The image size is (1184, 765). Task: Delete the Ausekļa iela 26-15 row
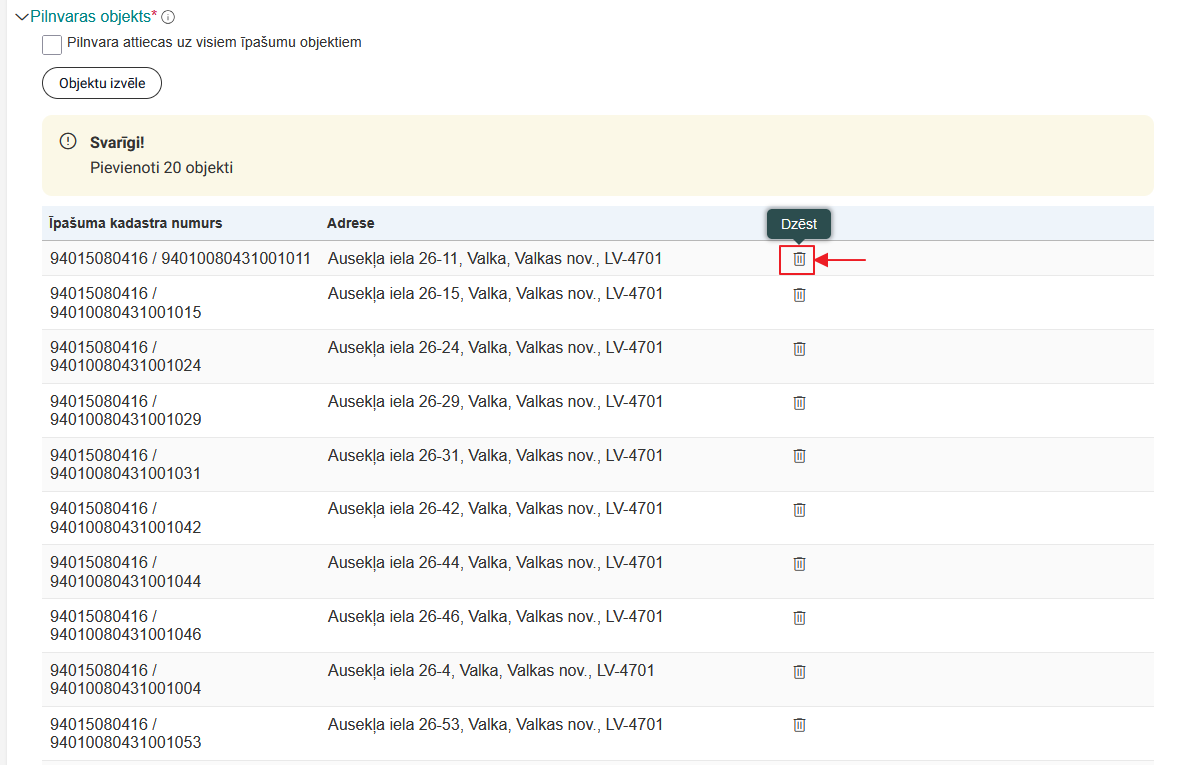tap(799, 295)
